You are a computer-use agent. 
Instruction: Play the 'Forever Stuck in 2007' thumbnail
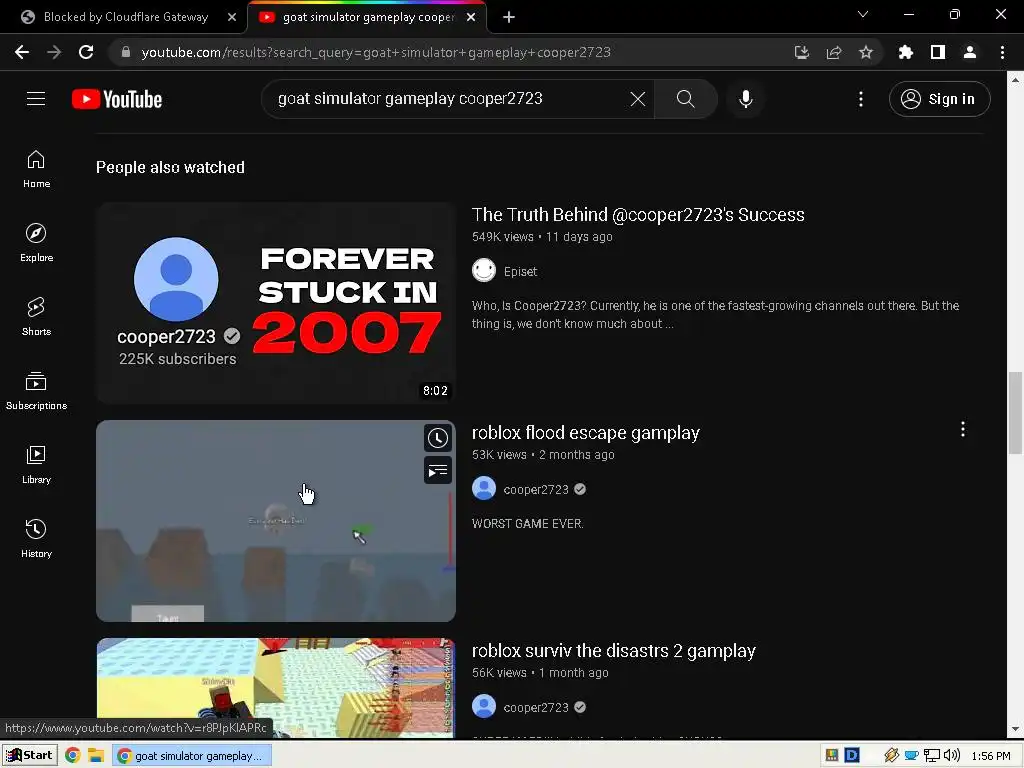[x=276, y=303]
